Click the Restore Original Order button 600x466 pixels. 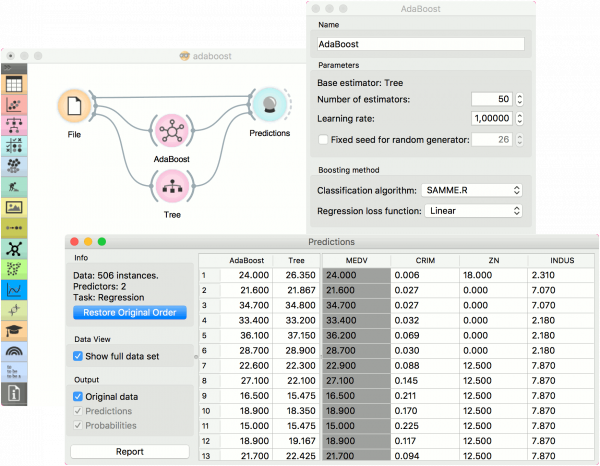pyautogui.click(x=129, y=312)
